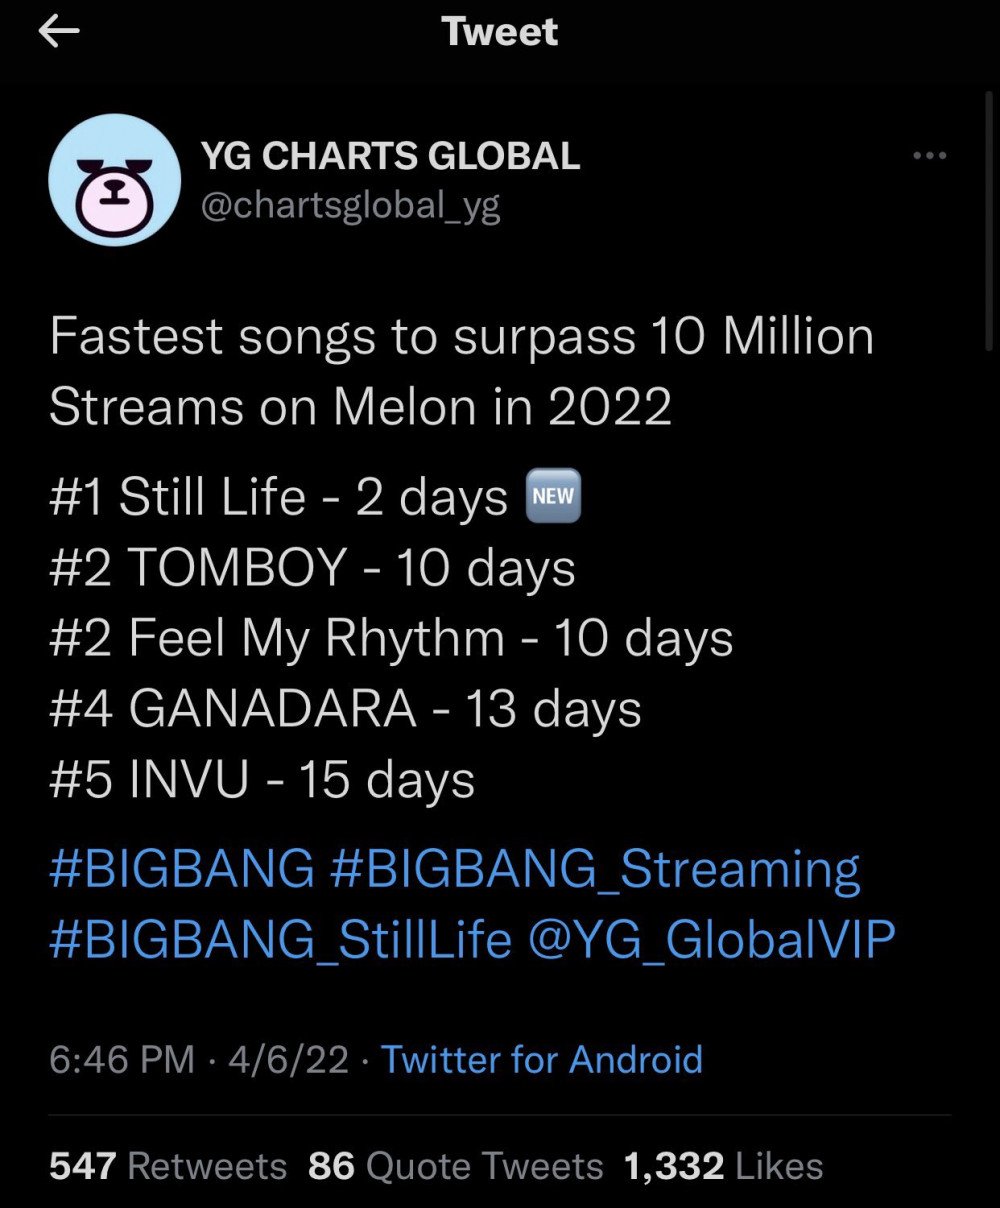Open the three-dot more options menu
This screenshot has width=1000, height=1208.
(x=930, y=155)
